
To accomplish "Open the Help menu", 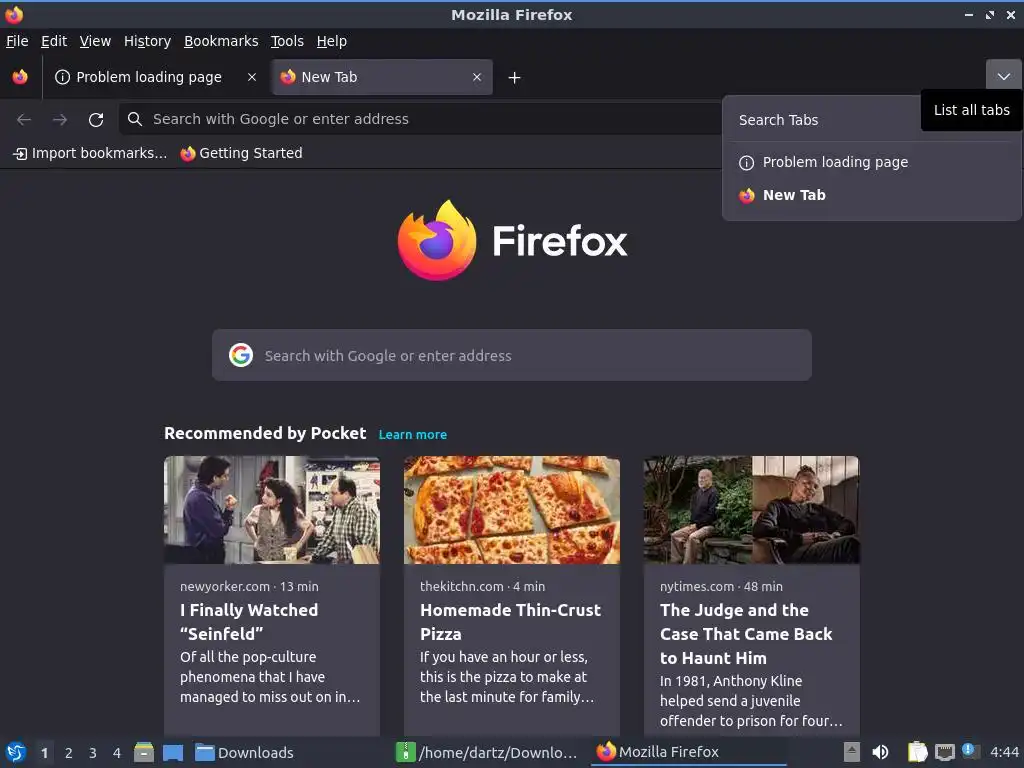I will 331,41.
